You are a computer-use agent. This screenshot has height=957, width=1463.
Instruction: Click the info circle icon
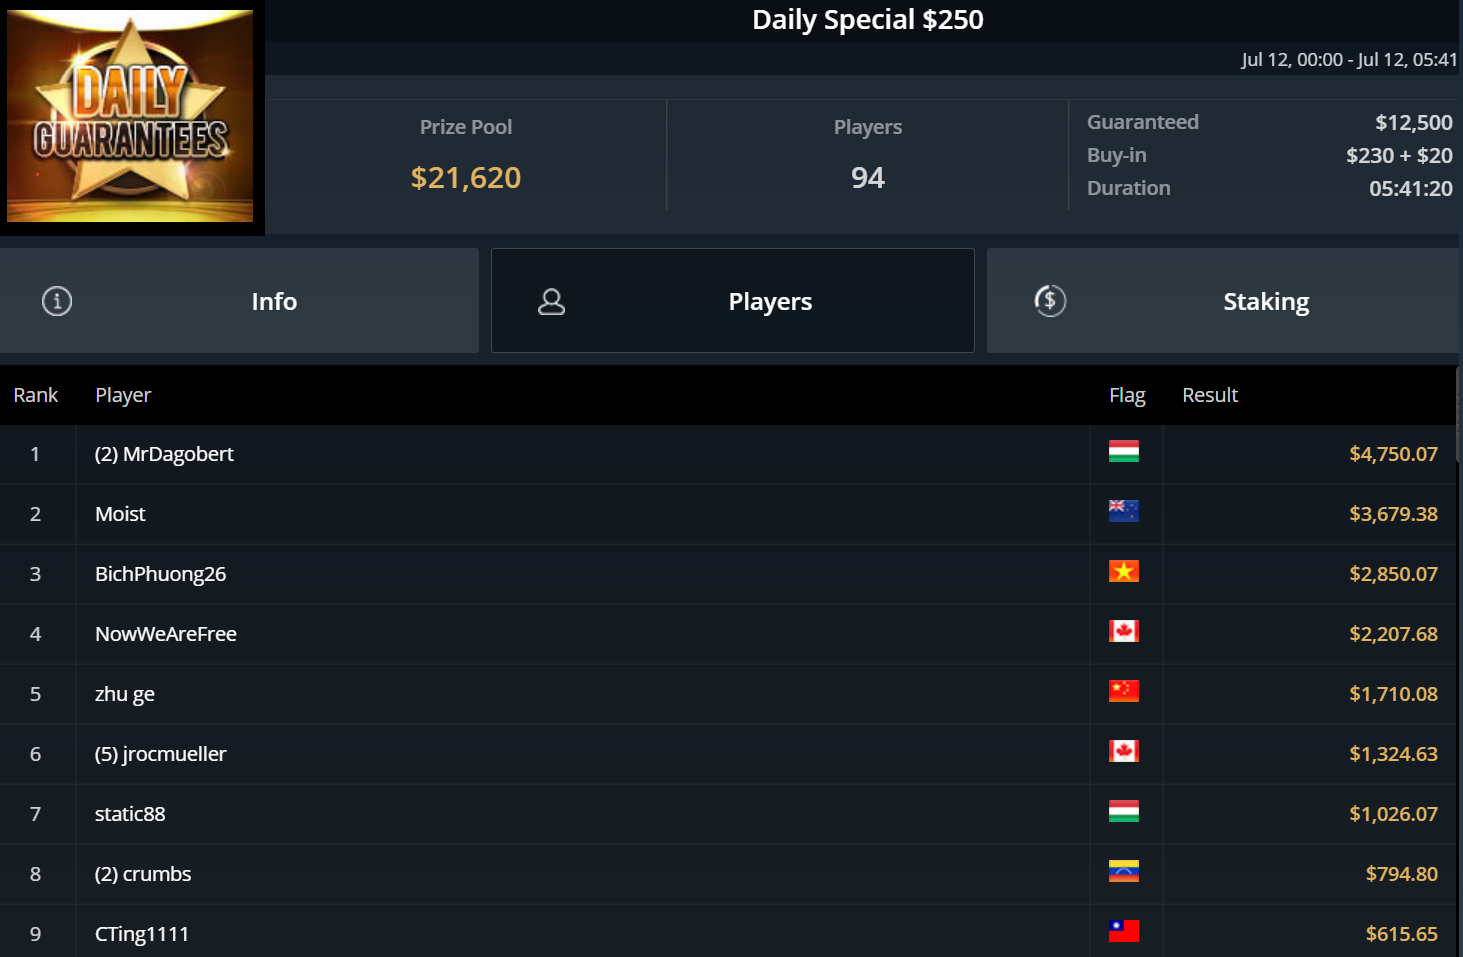point(57,301)
